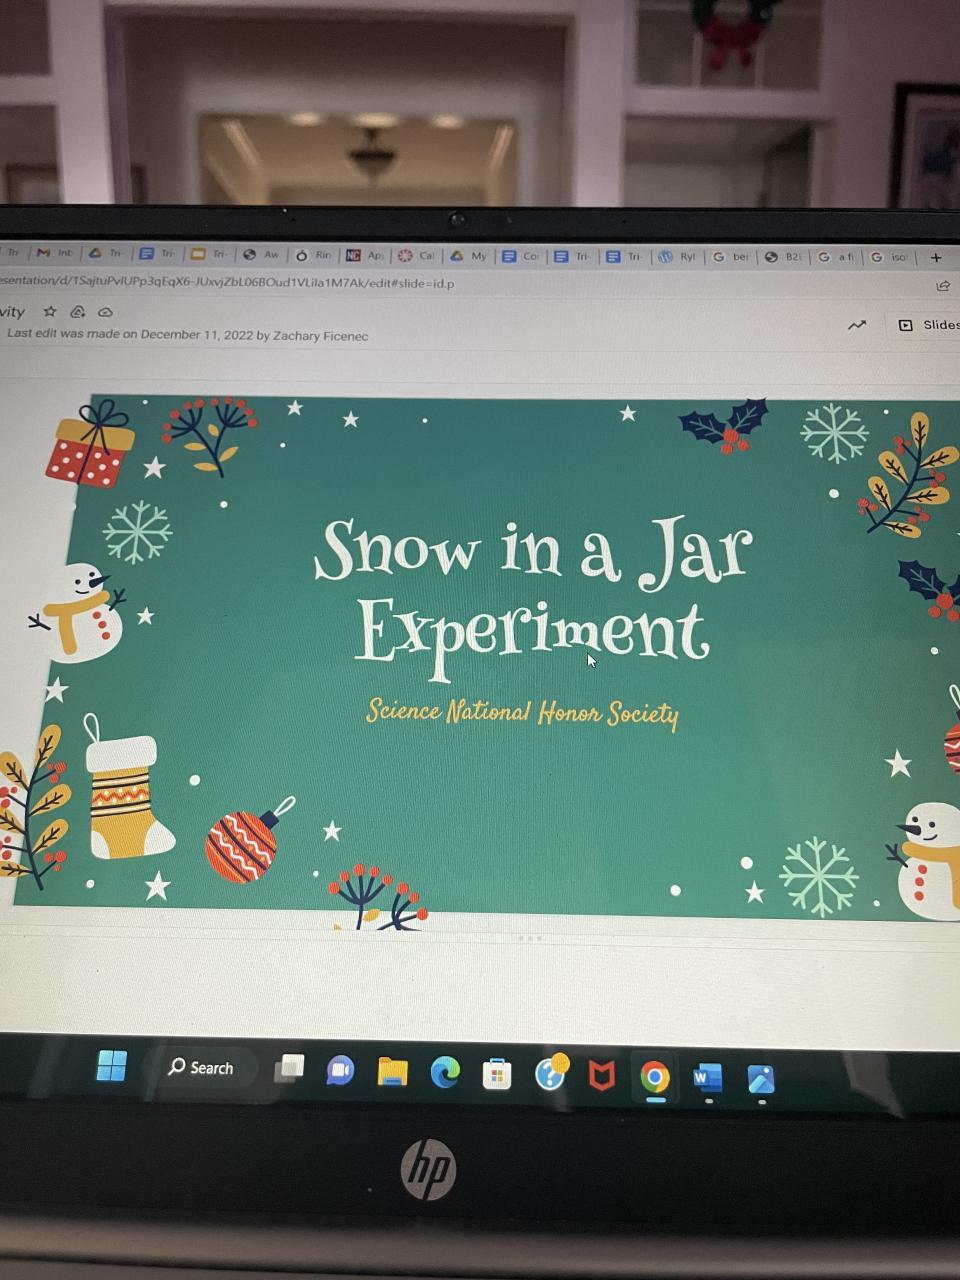Open the activity dashboard trend icon
Viewport: 960px width, 1280px height.
[857, 325]
